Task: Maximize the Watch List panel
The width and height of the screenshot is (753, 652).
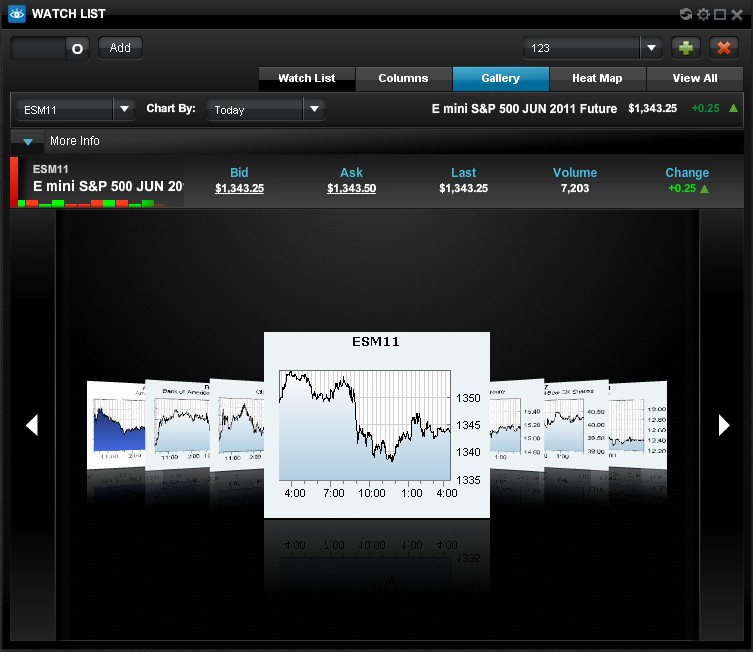Action: (x=720, y=14)
